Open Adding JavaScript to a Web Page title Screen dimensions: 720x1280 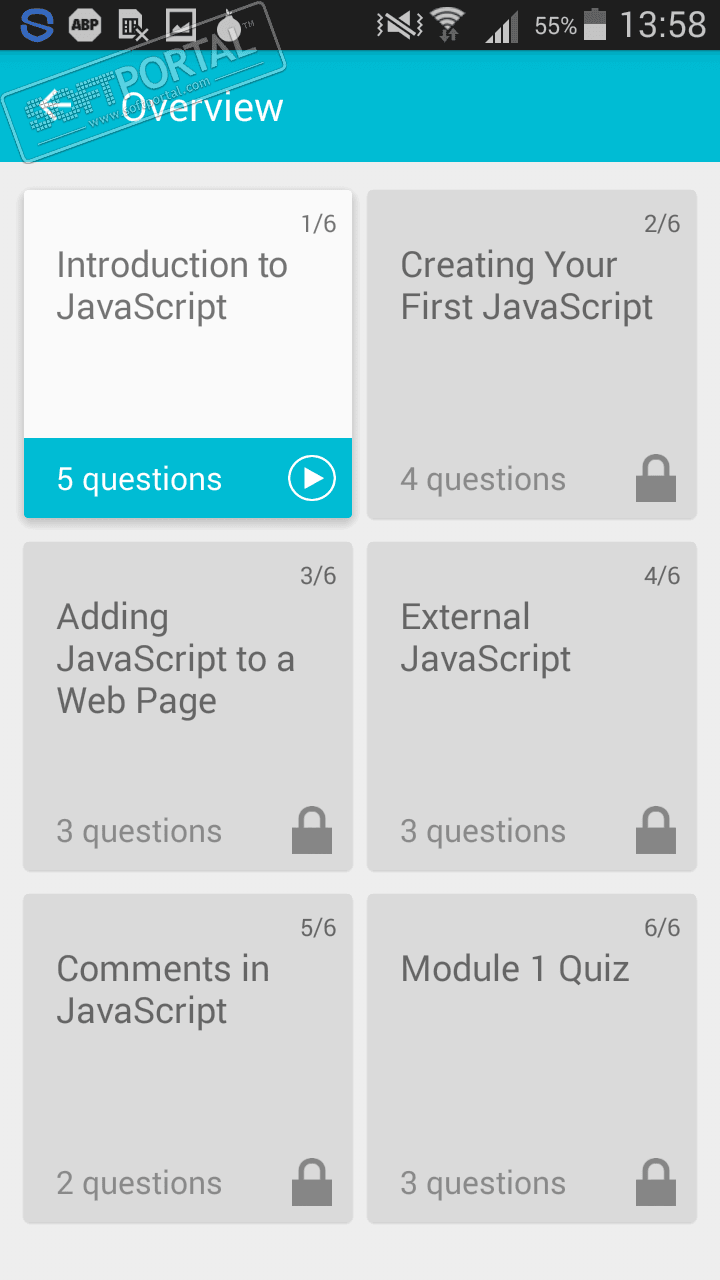175,659
